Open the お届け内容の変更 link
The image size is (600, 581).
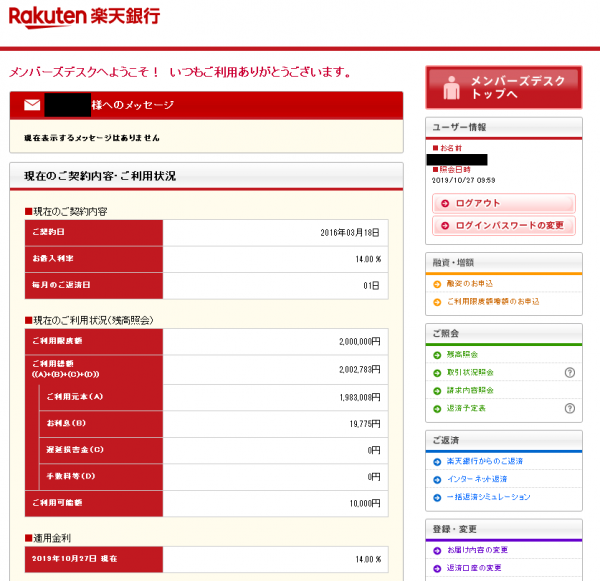477,550
